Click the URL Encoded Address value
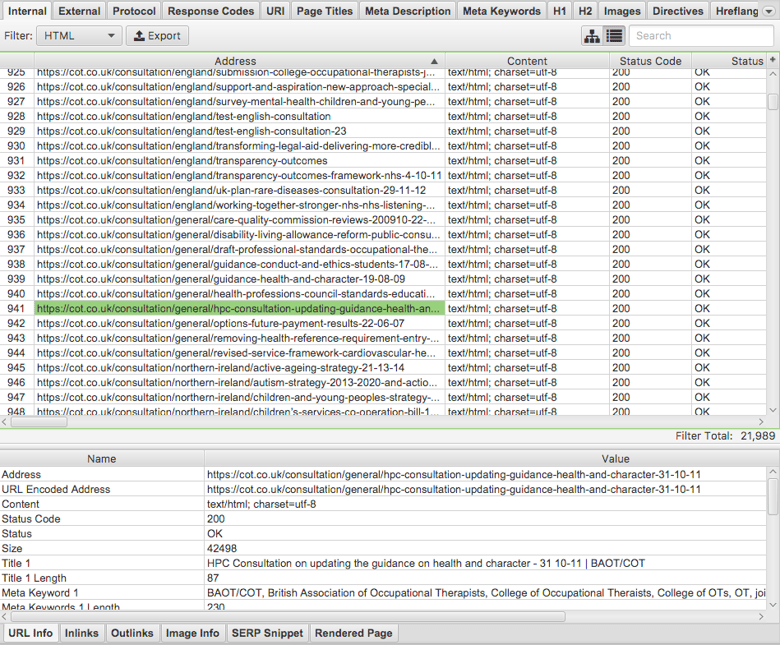This screenshot has width=780, height=645. (454, 489)
